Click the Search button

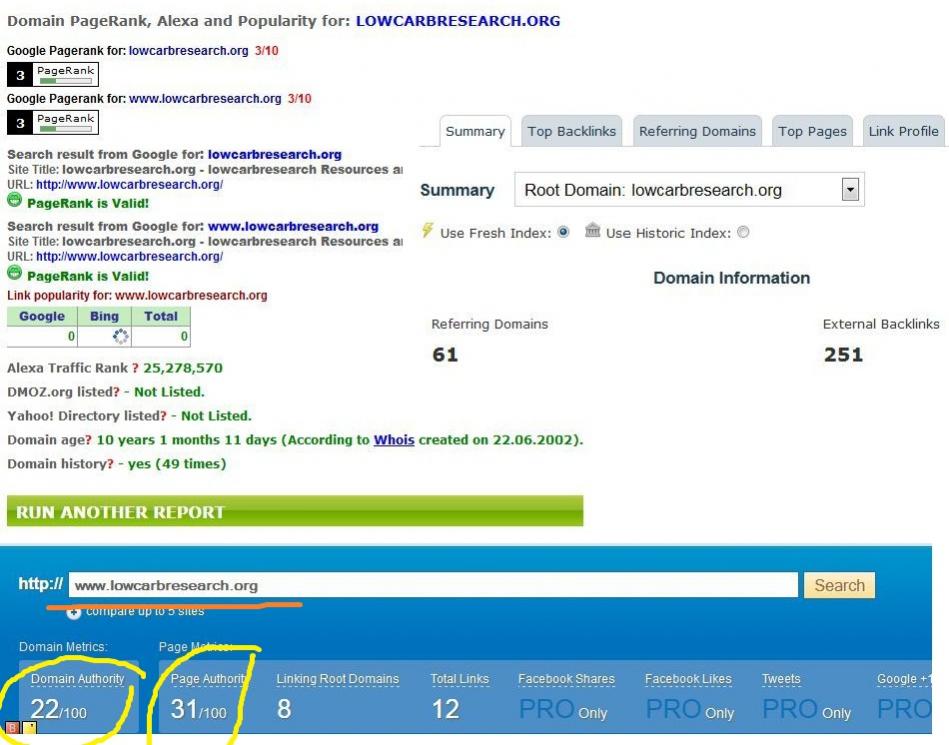(839, 585)
